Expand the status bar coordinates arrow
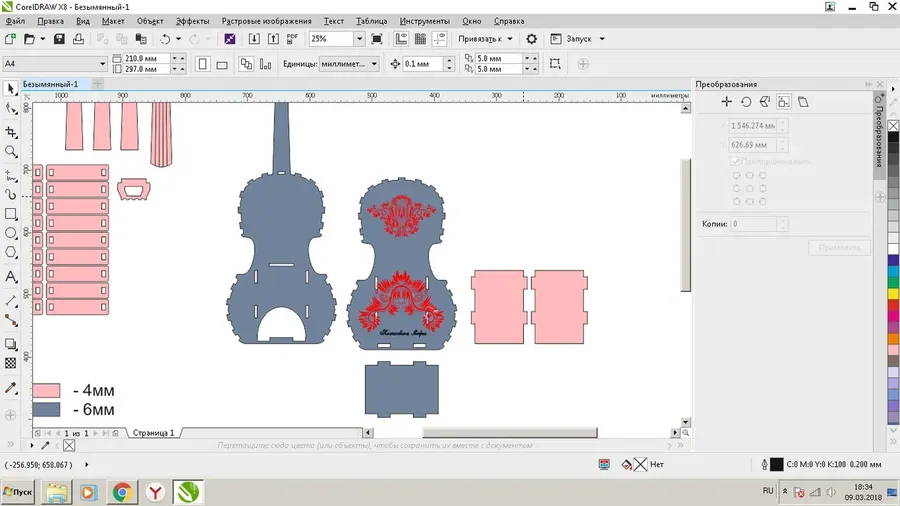The width and height of the screenshot is (900, 506). (87, 465)
